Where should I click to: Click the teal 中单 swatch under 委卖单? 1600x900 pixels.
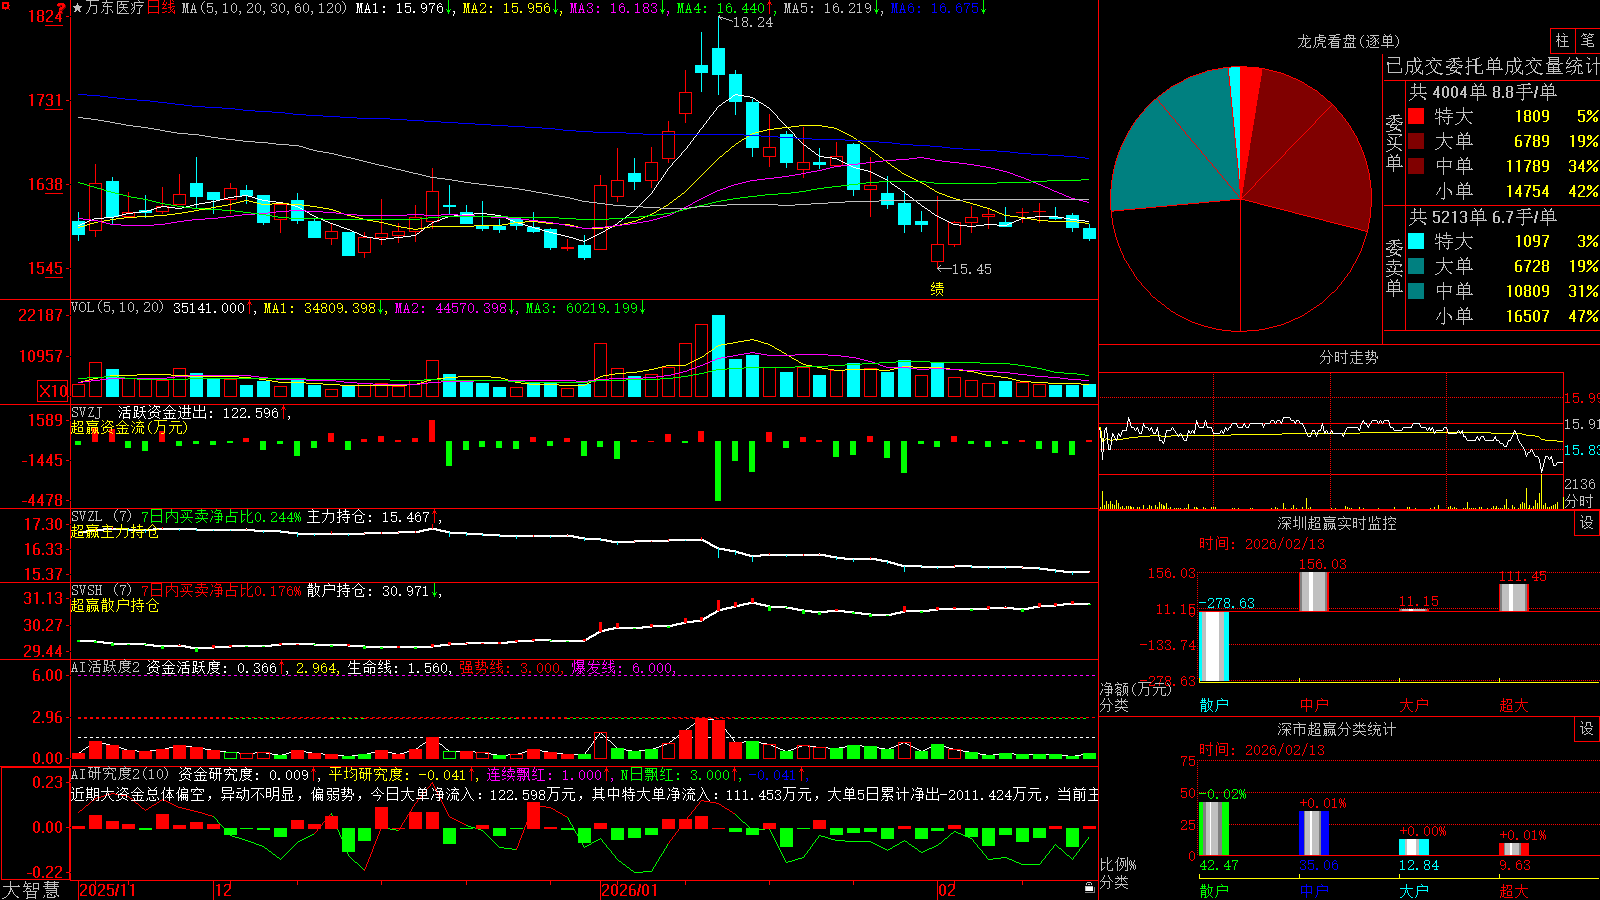point(1416,291)
